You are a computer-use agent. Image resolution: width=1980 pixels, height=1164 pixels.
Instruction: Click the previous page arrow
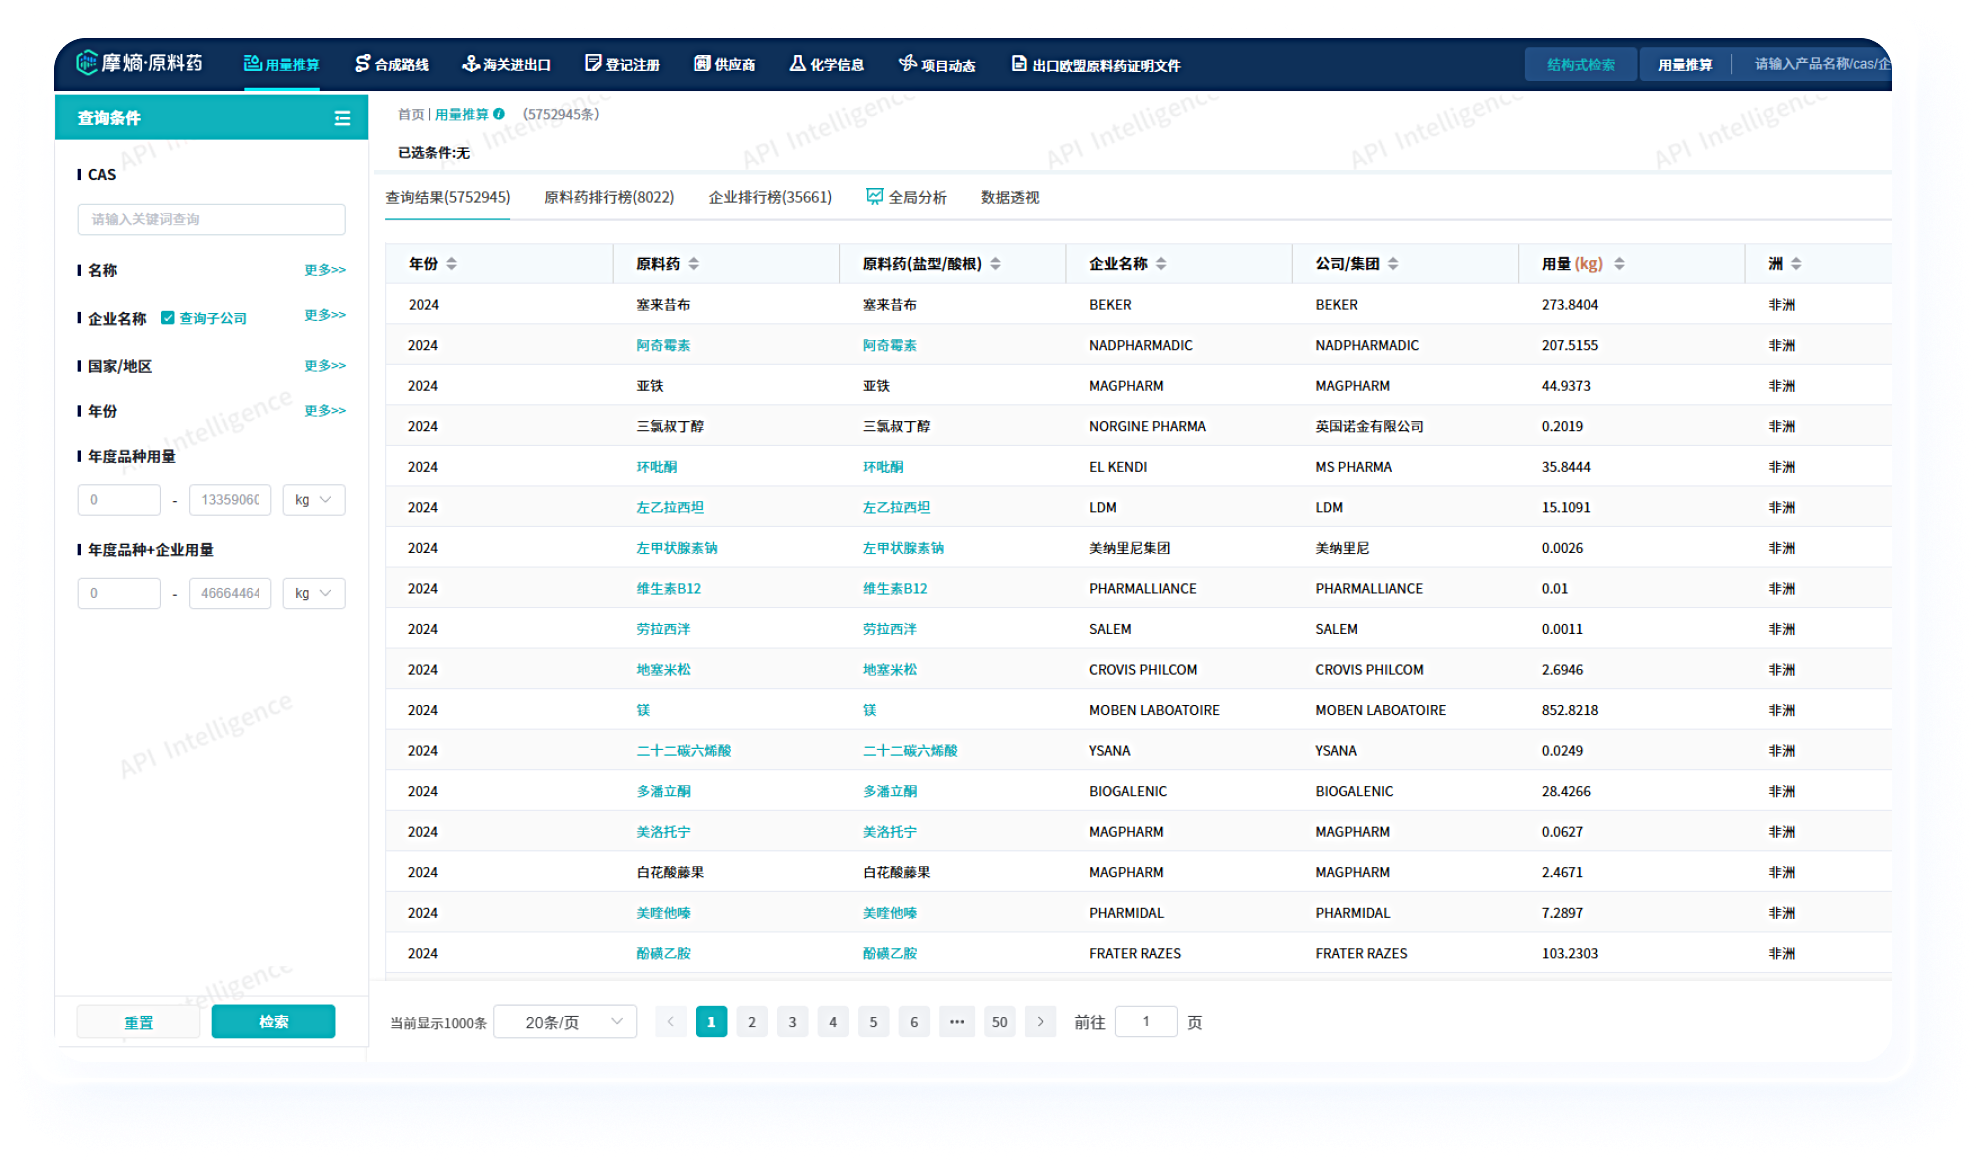671,1022
